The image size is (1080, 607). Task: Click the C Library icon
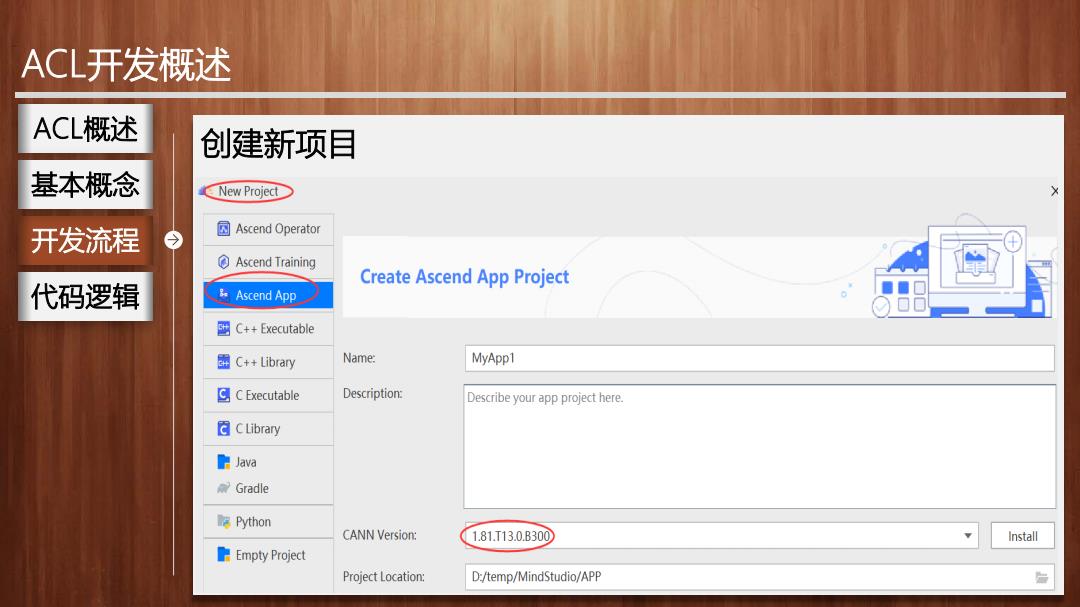223,429
